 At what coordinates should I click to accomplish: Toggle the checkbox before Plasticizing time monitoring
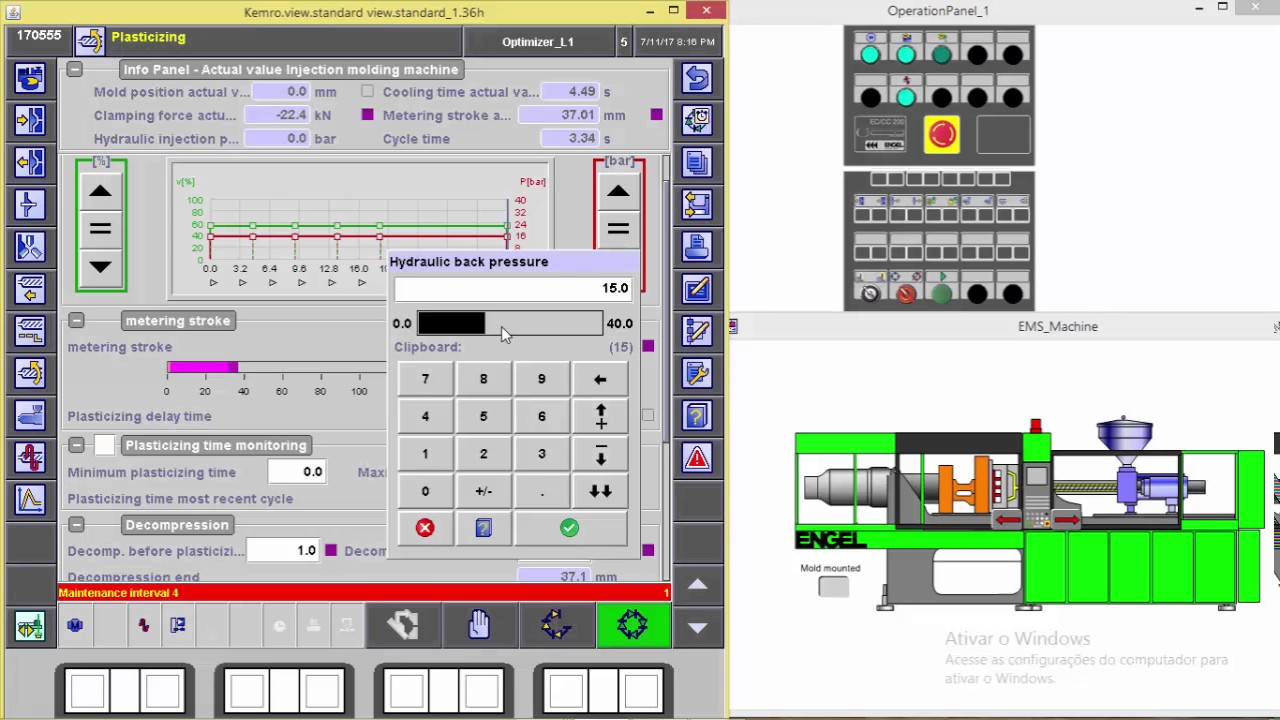105,445
